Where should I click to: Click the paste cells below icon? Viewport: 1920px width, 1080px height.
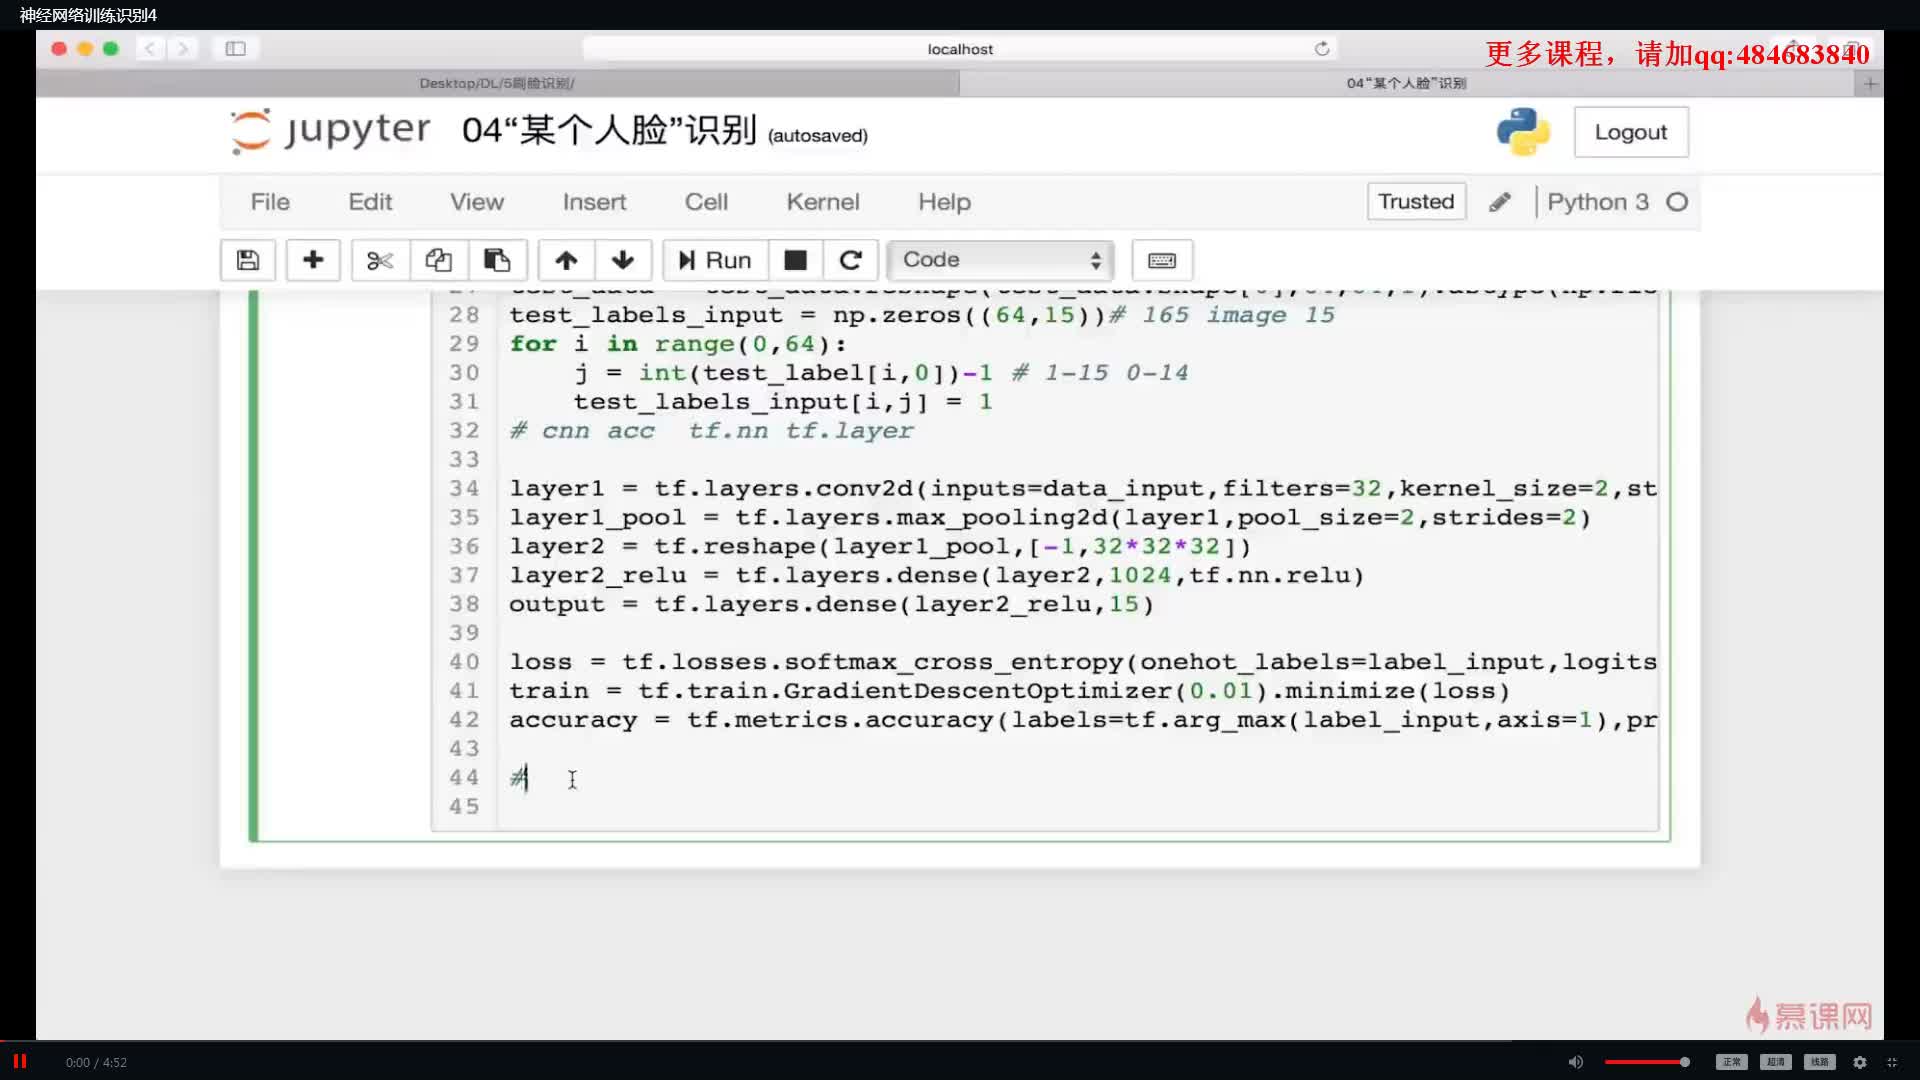(496, 258)
